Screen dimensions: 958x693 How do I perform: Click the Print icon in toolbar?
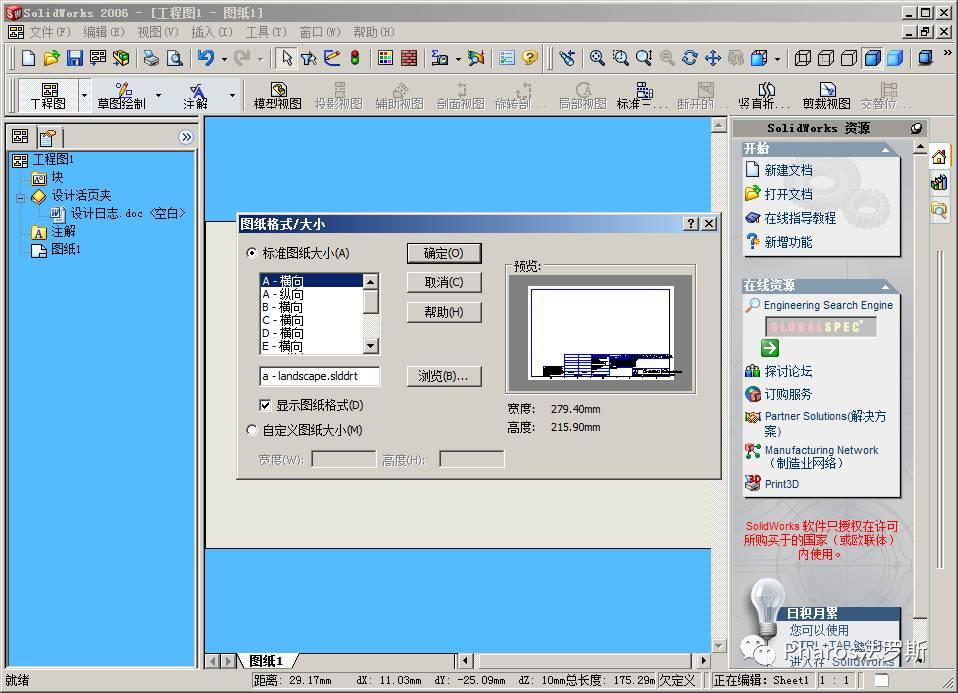click(x=151, y=58)
